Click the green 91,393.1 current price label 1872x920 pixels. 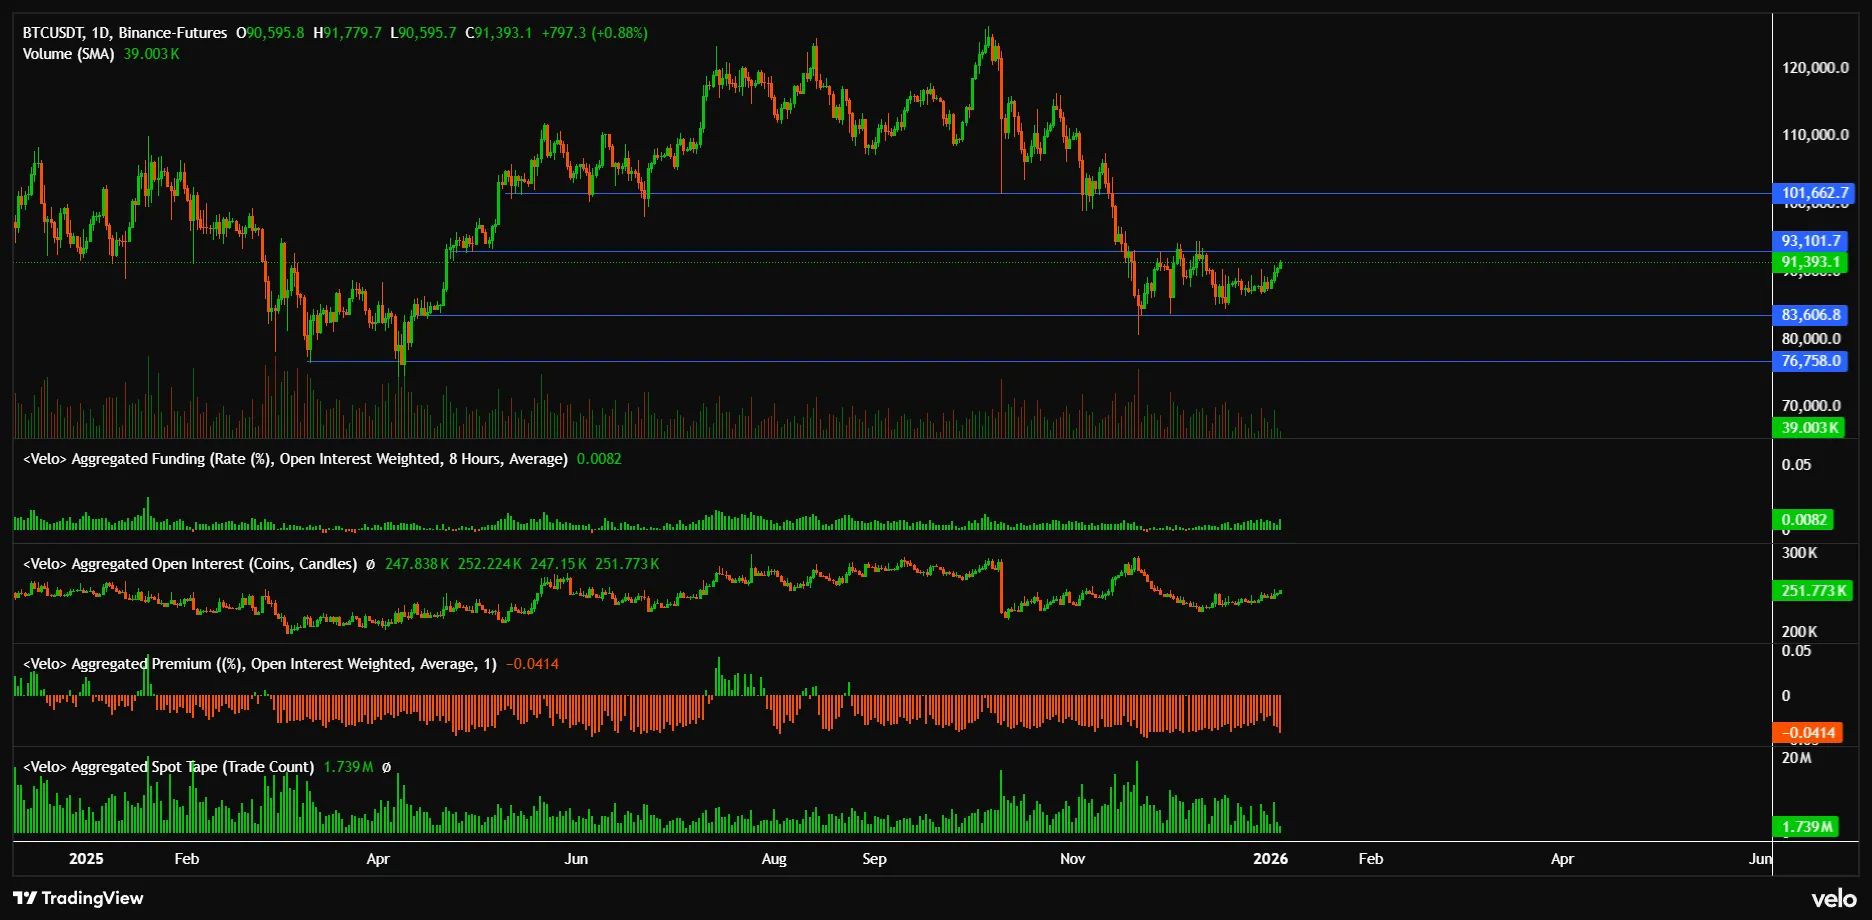(x=1810, y=262)
